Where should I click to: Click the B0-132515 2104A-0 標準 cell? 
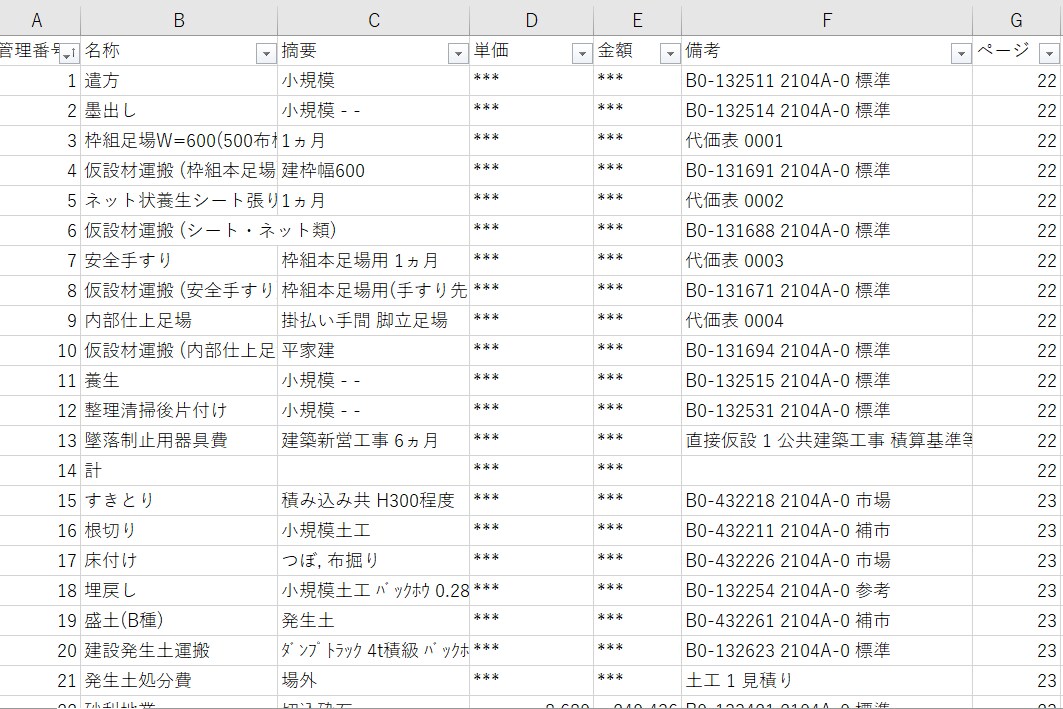click(x=827, y=380)
